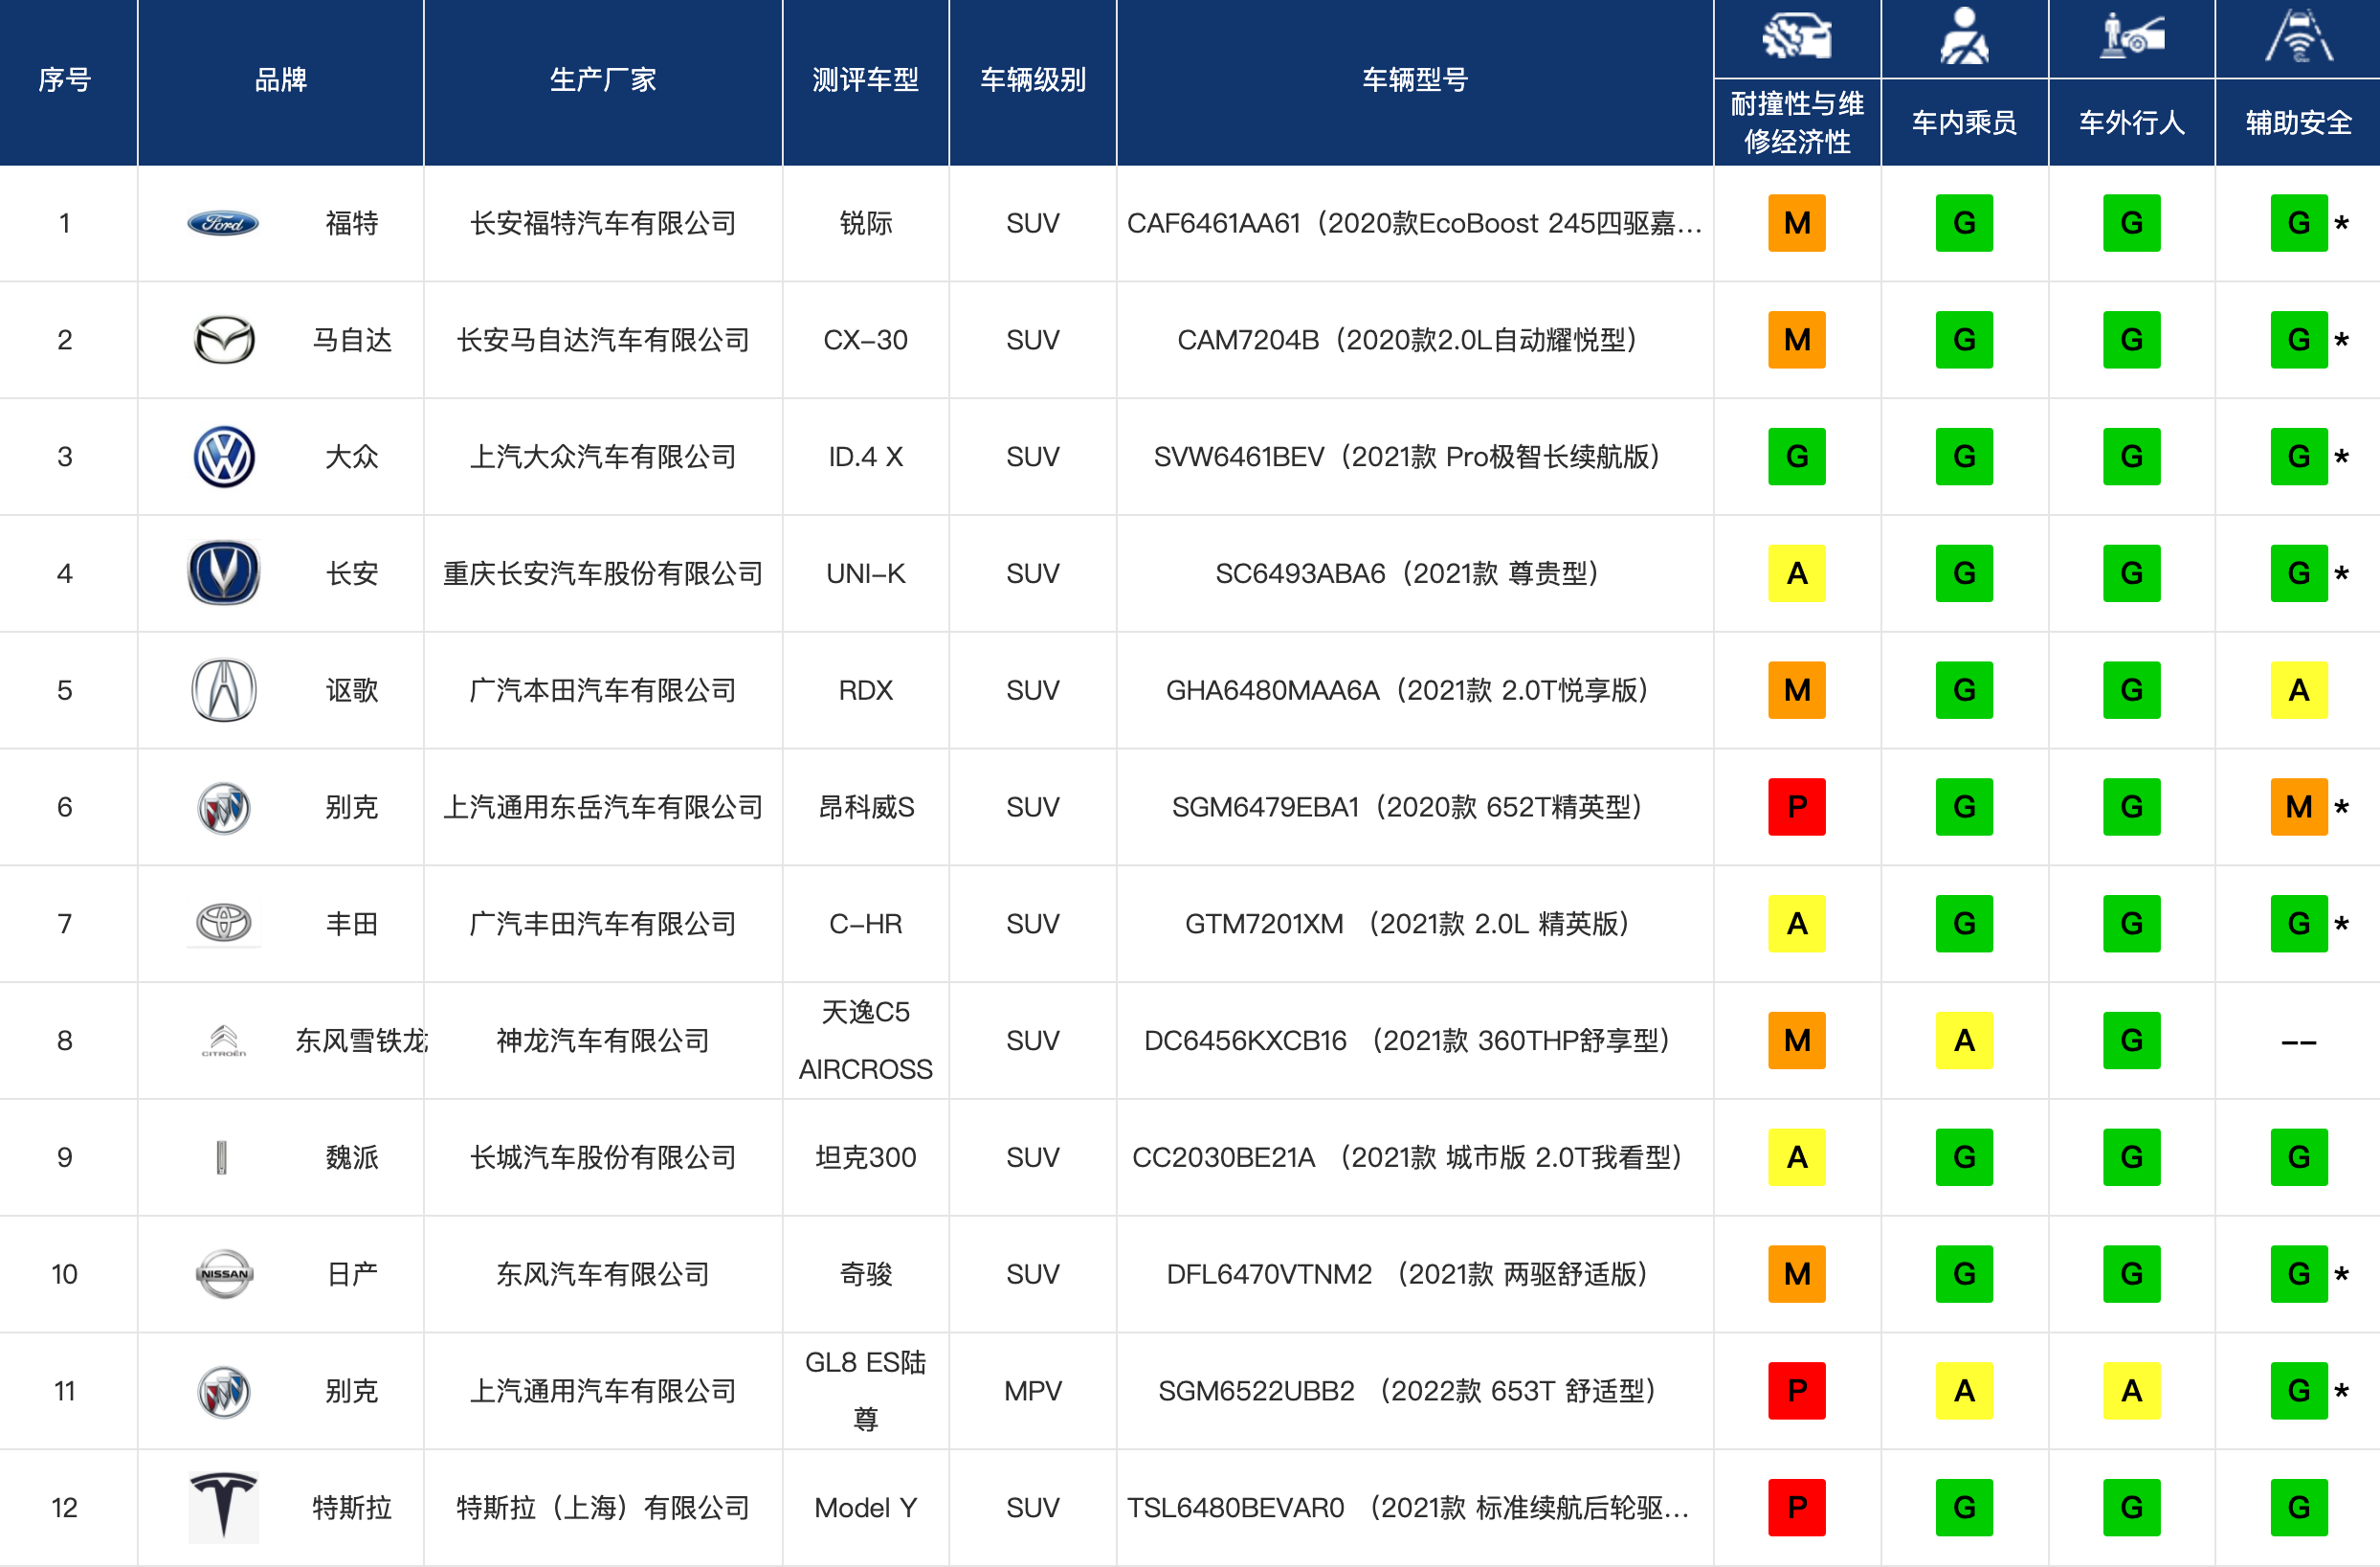This screenshot has height=1567, width=2380.
Task: Click manufacturer 长安马自达汽车有限公司
Action: point(603,340)
